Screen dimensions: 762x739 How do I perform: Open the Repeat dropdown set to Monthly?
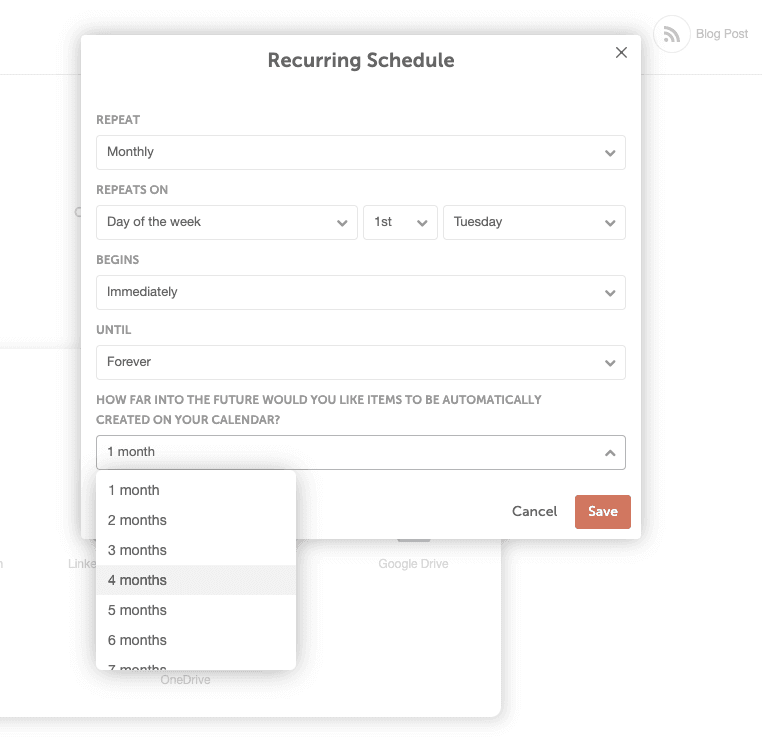click(x=360, y=152)
